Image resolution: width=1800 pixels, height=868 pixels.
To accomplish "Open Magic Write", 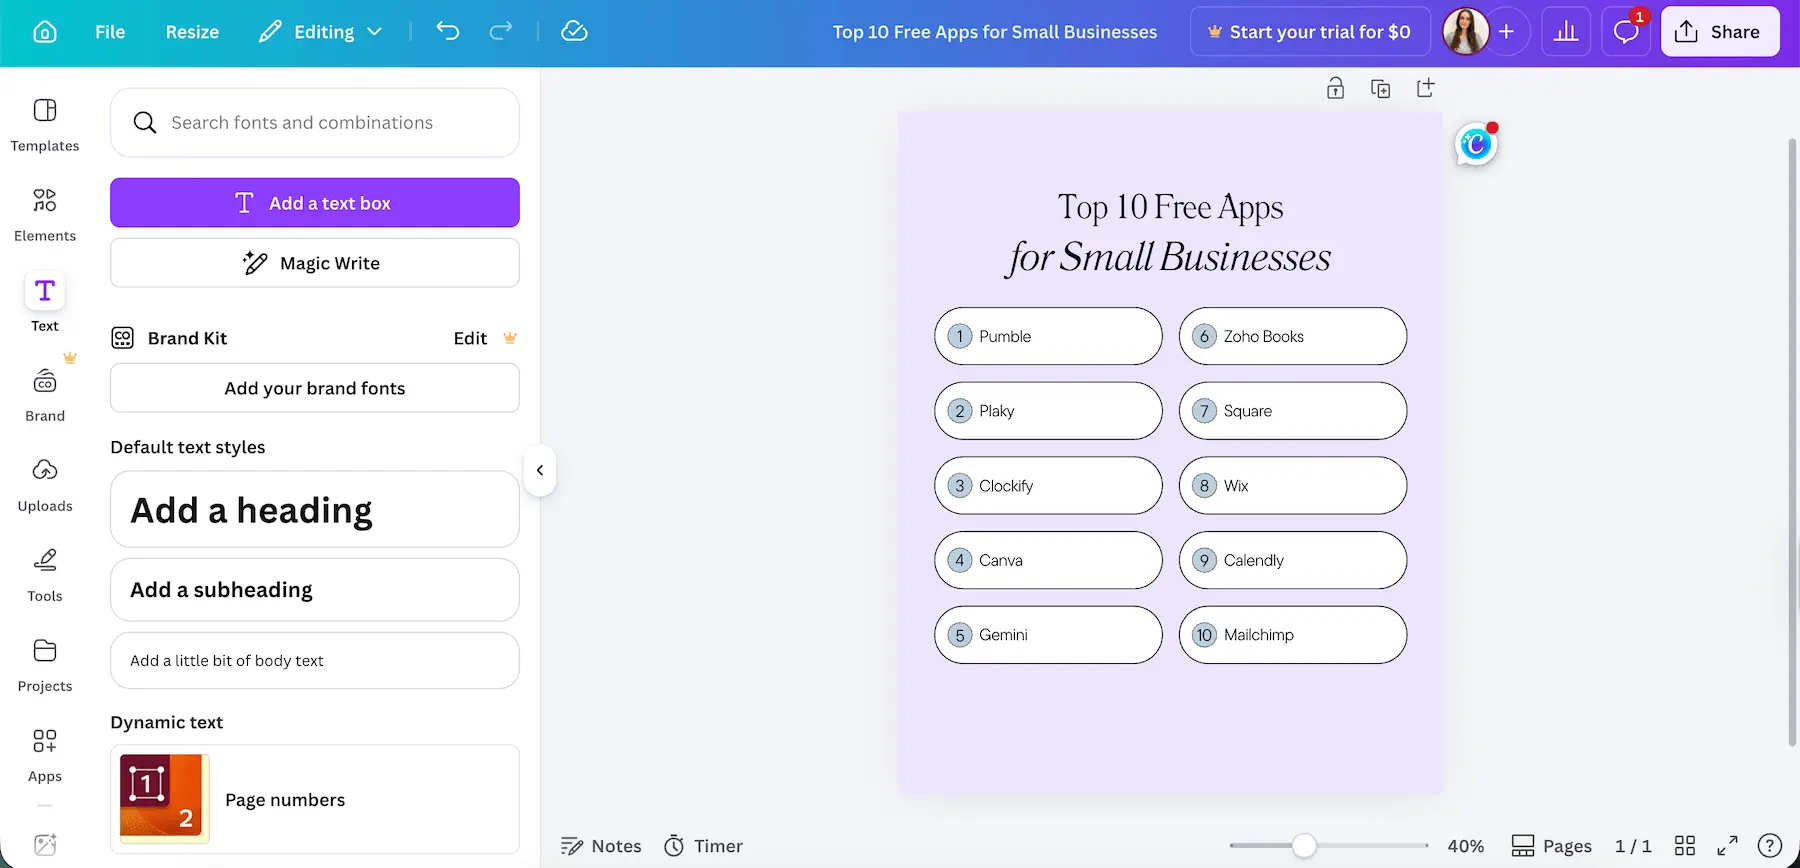I will [x=315, y=263].
